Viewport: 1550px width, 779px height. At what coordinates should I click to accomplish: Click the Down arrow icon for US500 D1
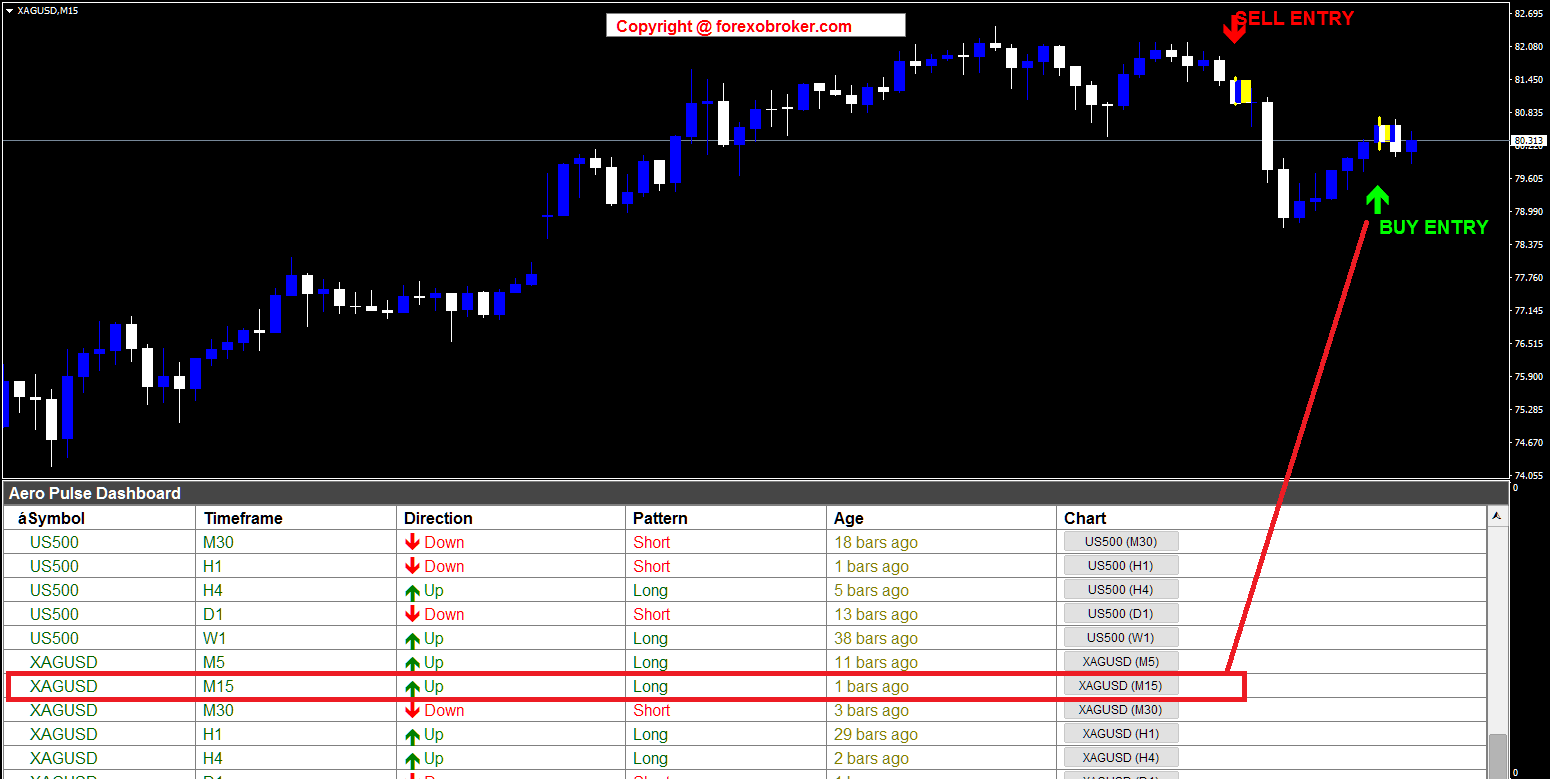pos(412,614)
